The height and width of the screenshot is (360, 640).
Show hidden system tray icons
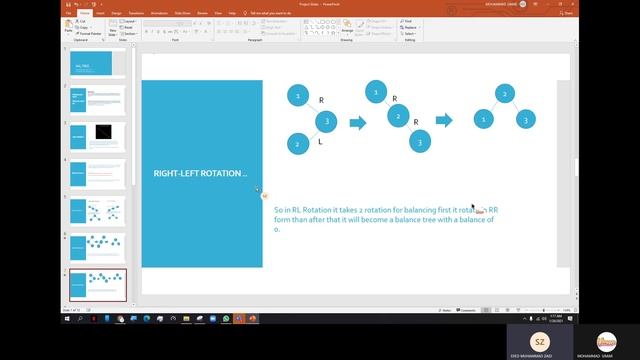524,319
